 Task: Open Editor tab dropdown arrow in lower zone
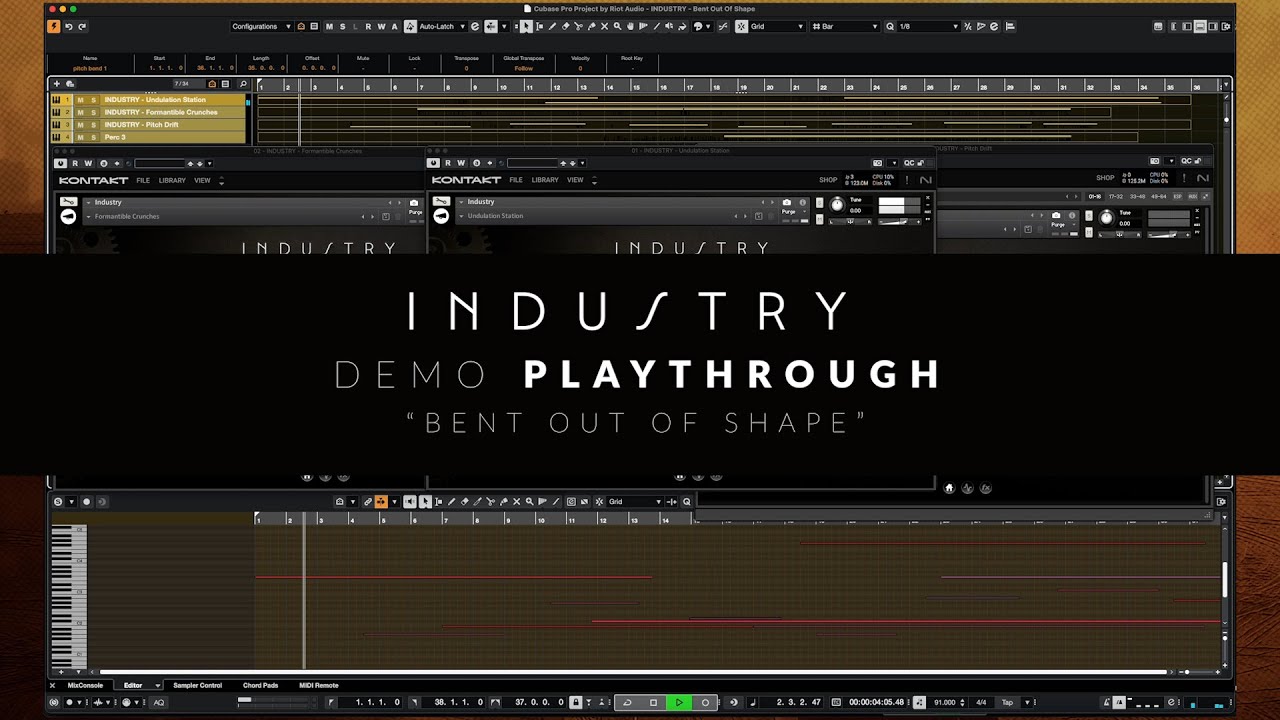(157, 686)
